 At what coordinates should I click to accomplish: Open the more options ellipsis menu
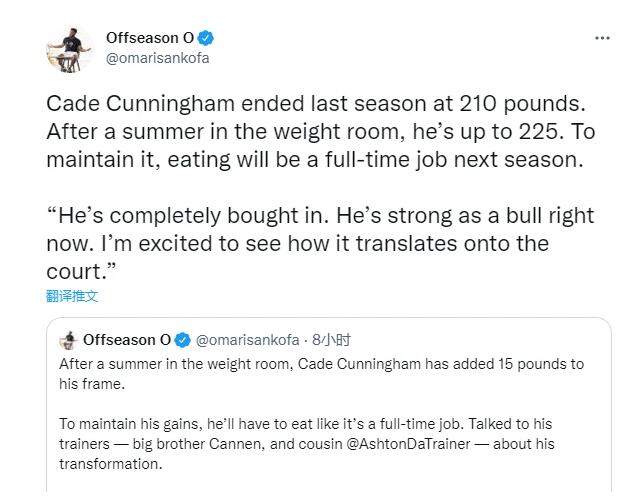tap(601, 38)
